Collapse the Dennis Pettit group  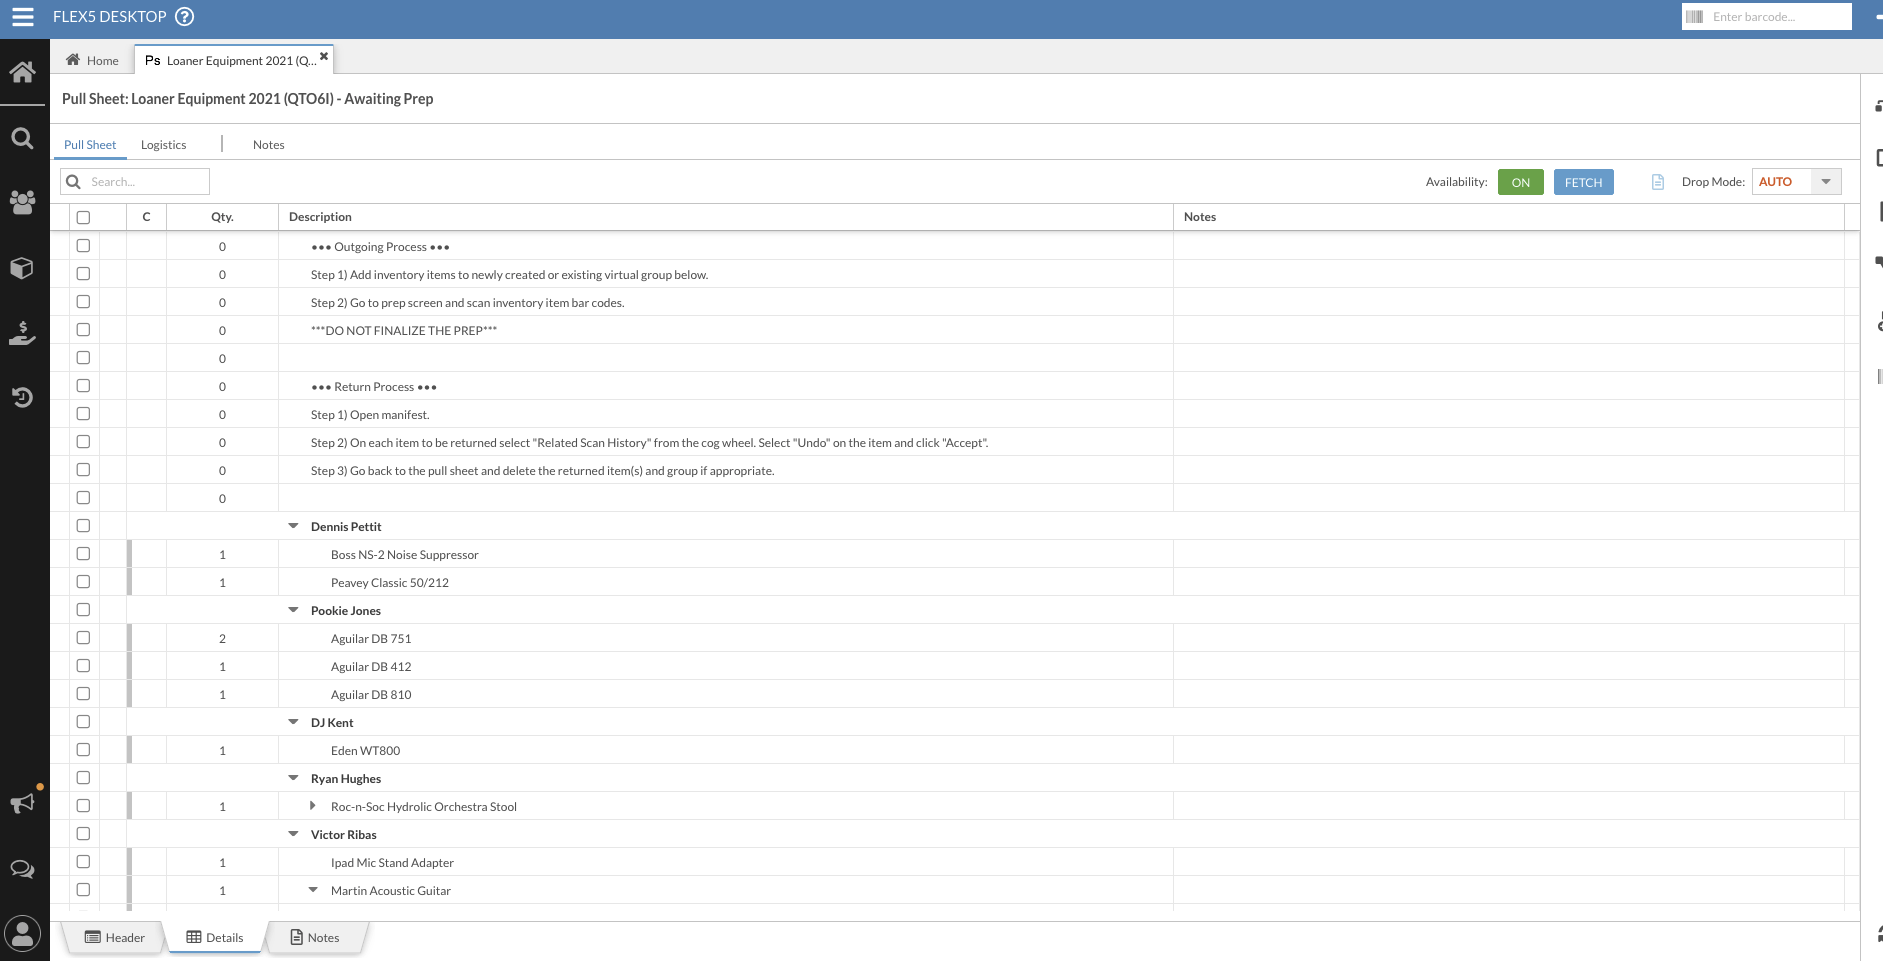click(294, 526)
